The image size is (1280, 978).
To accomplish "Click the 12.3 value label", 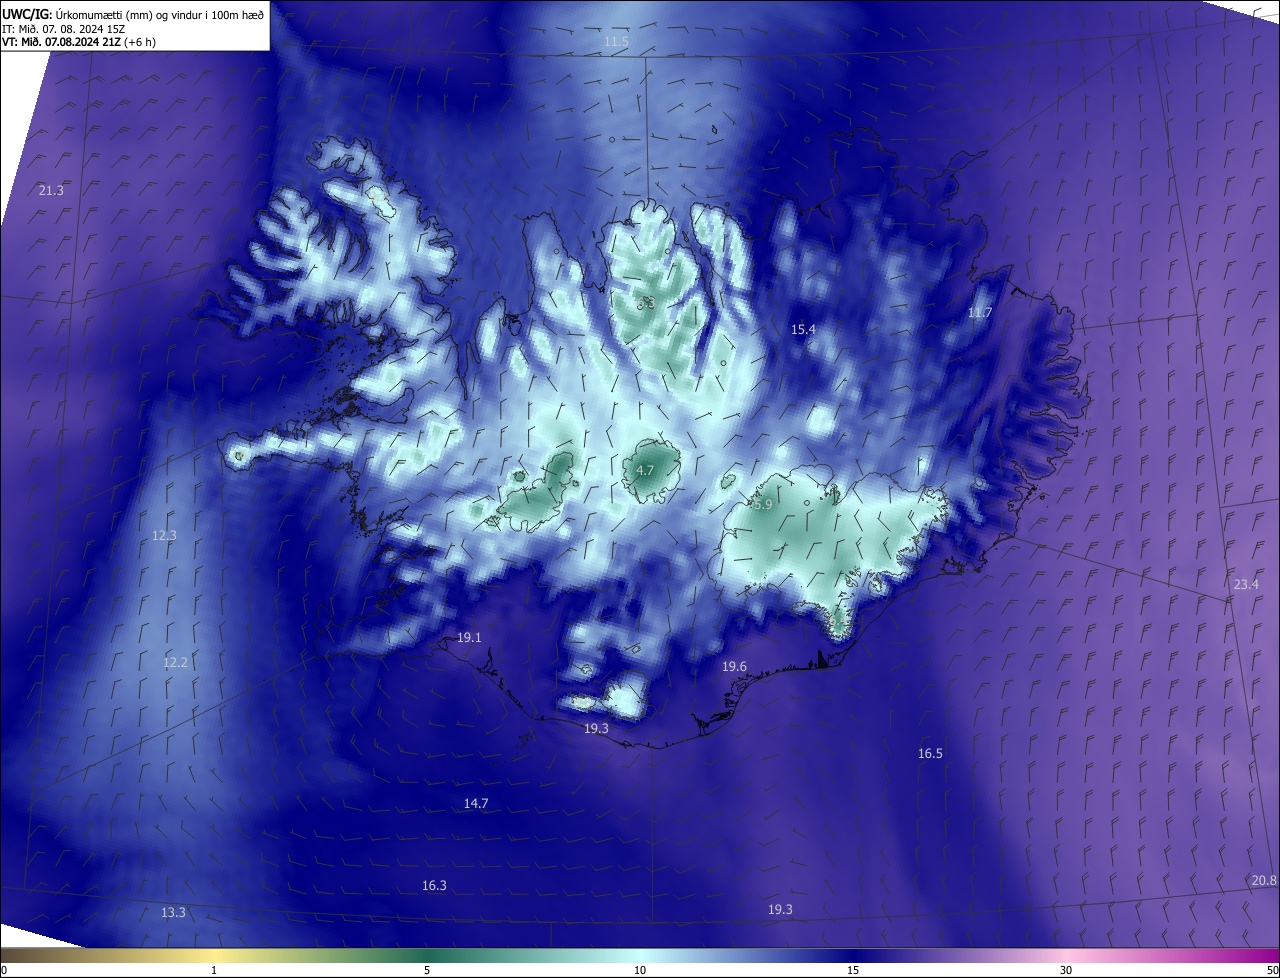I will tap(164, 535).
